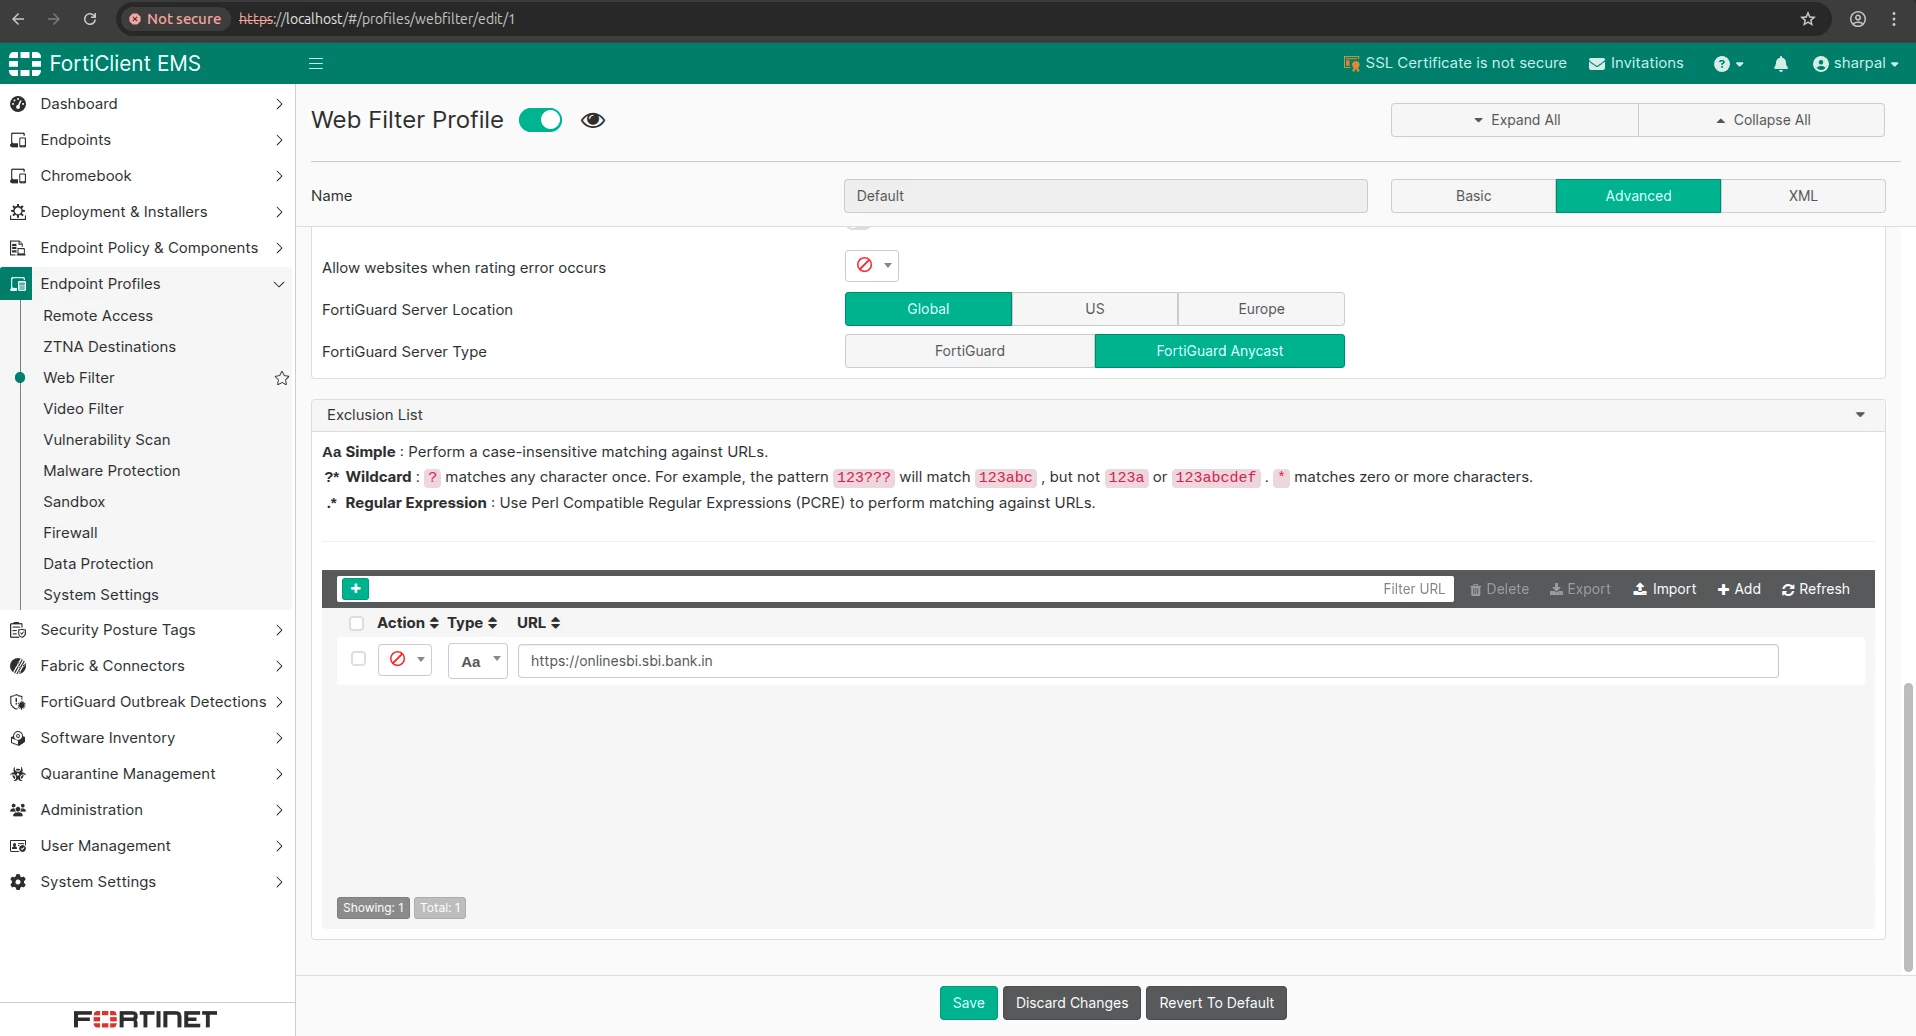Click Refresh in the exclusion toolbar
The width and height of the screenshot is (1916, 1036).
click(x=1816, y=589)
